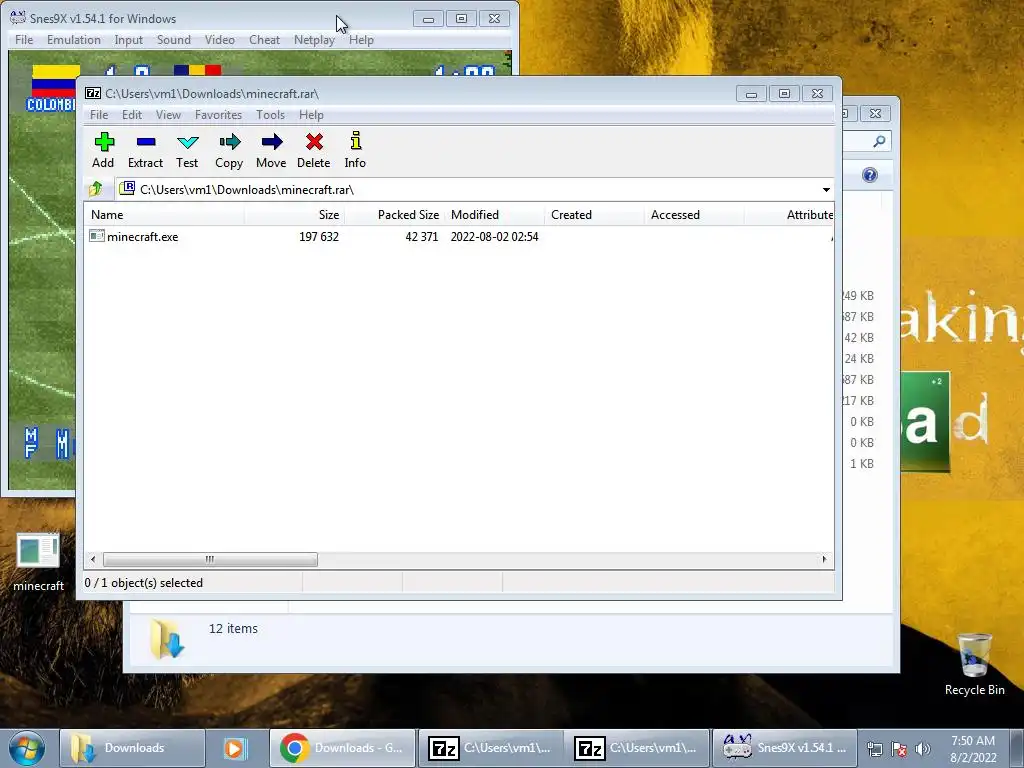The image size is (1024, 768).
Task: Click the Downloads folder icon in details pane
Action: pos(167,639)
